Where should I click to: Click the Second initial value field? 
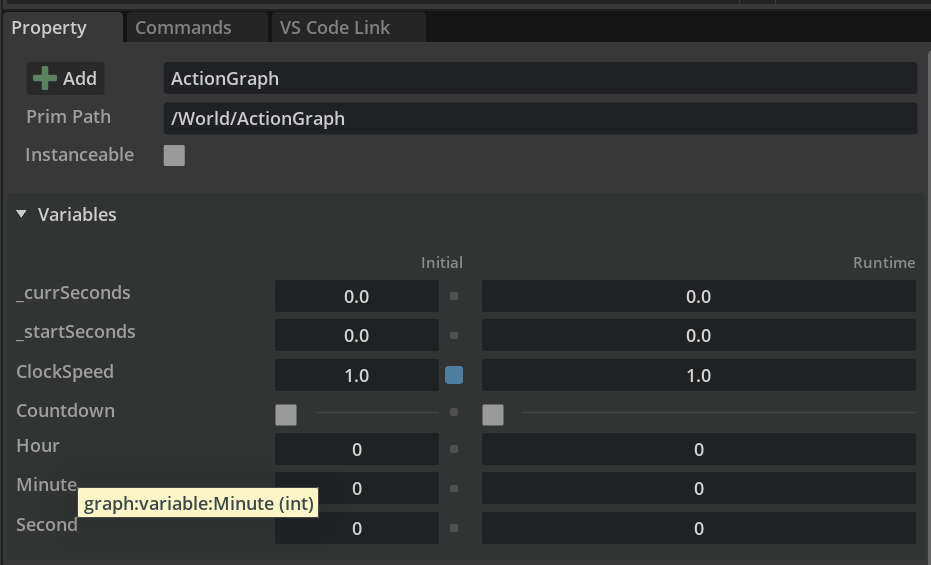(x=357, y=528)
